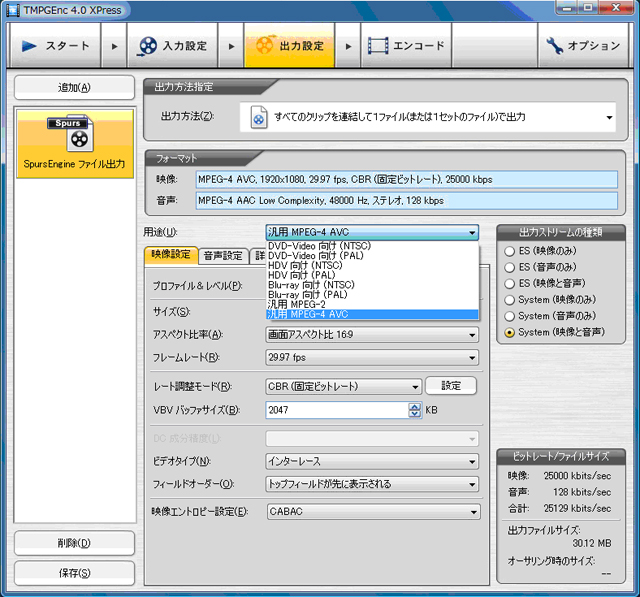The height and width of the screenshot is (597, 640).
Task: Click the orange Output Settings reel icon
Action: [264, 45]
